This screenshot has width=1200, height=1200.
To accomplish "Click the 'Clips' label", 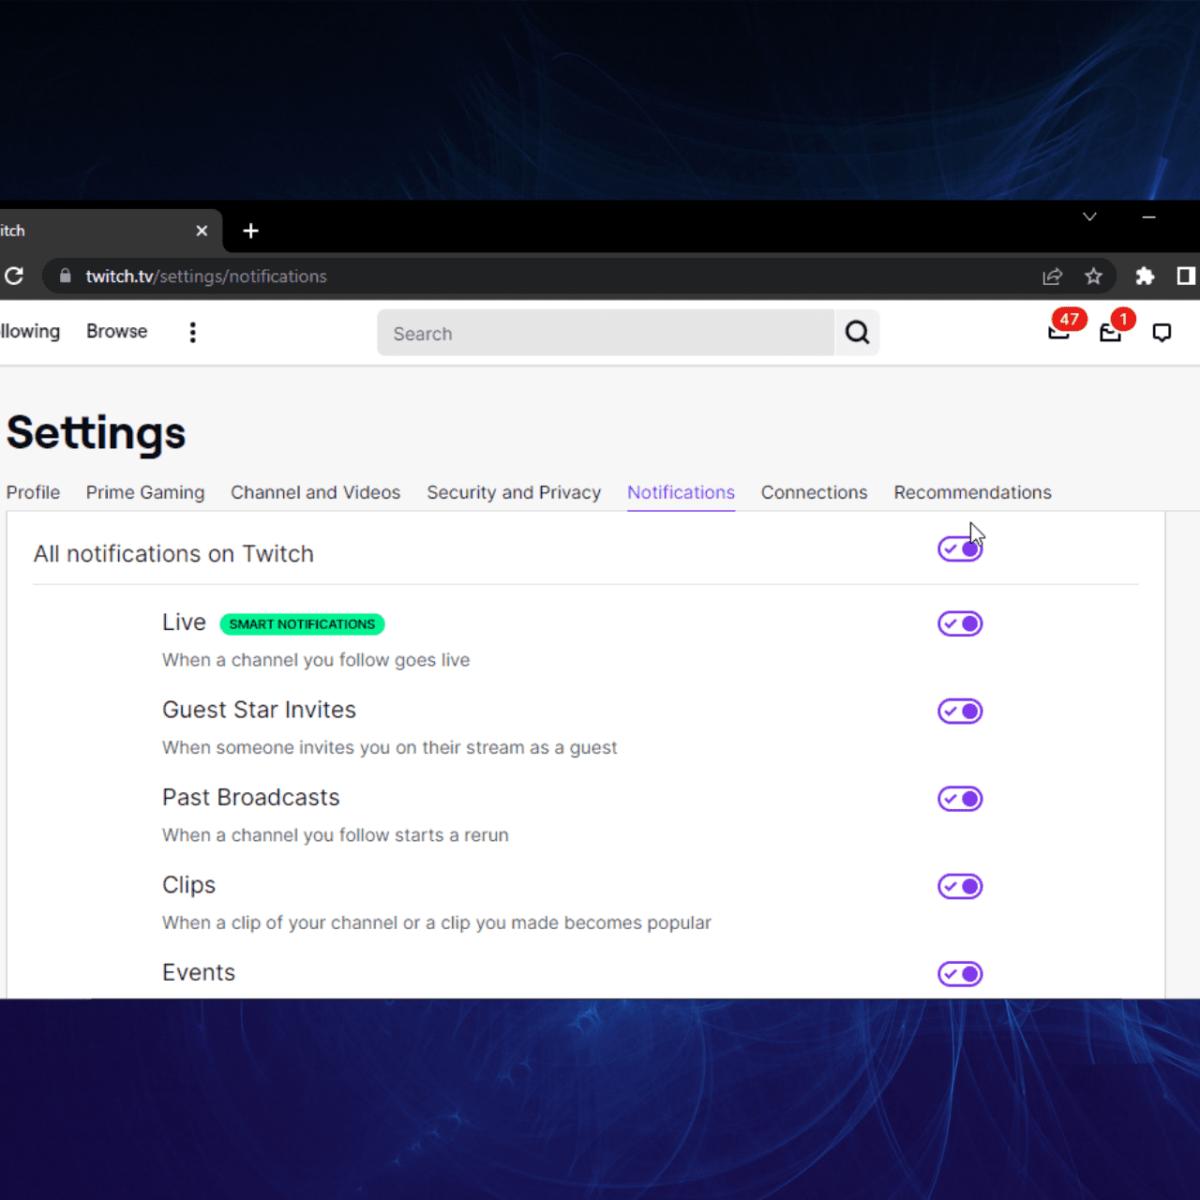I will click(x=189, y=885).
